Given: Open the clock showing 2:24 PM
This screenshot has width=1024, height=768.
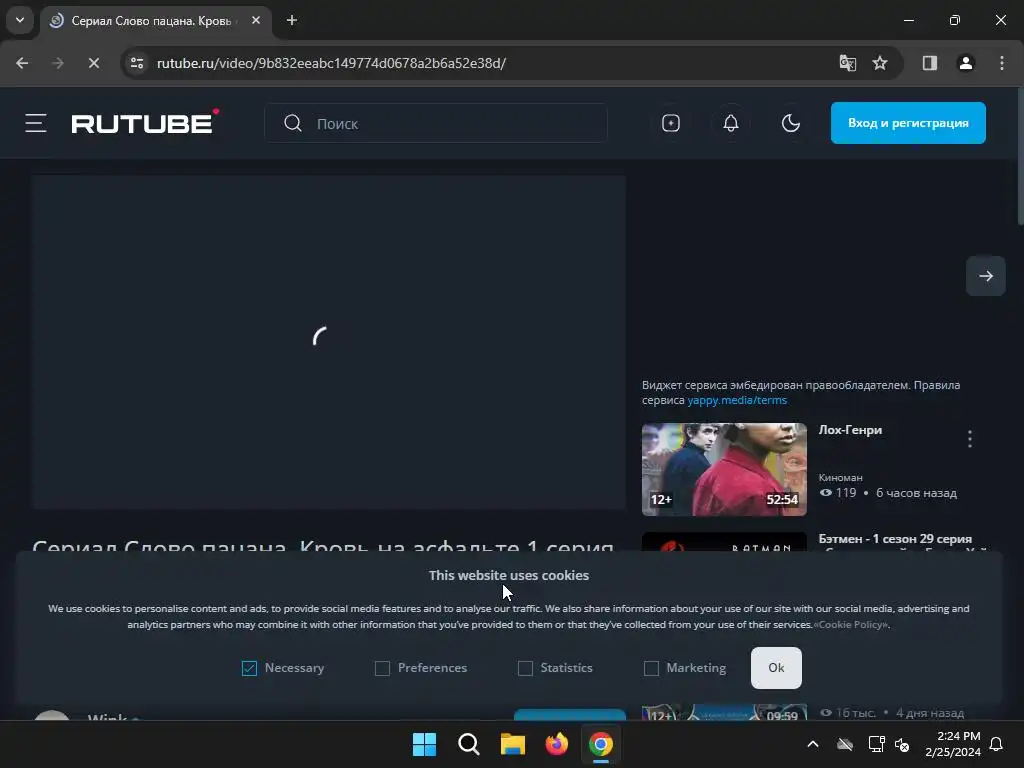Looking at the screenshot, I should [953, 744].
